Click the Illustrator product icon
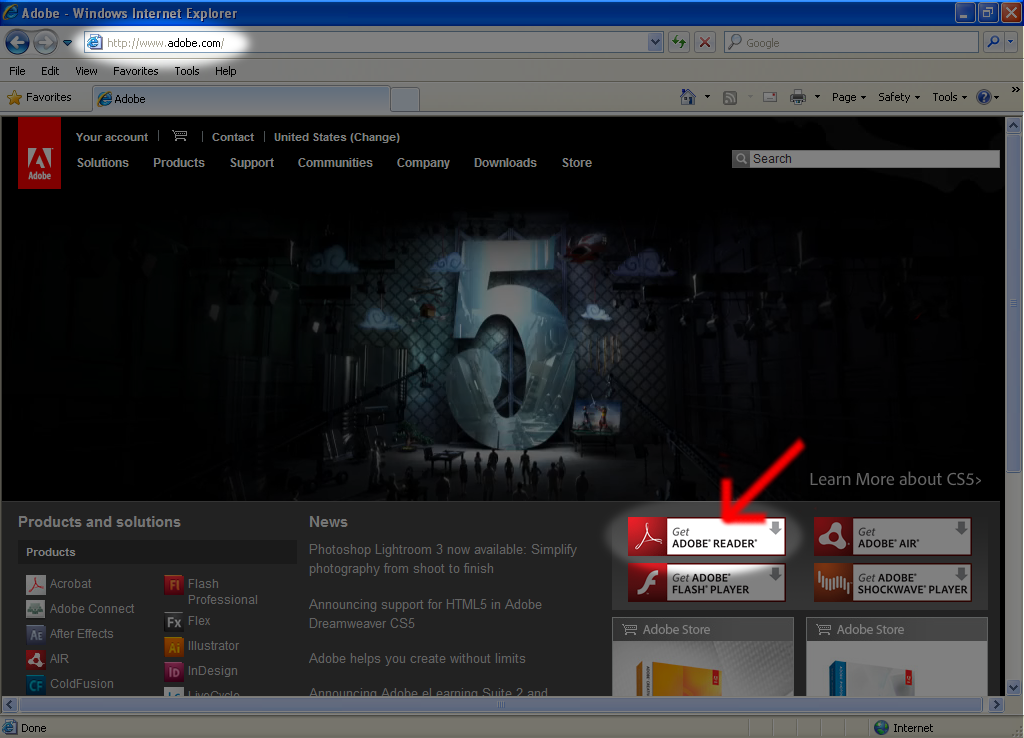The height and width of the screenshot is (738, 1024). pyautogui.click(x=174, y=647)
